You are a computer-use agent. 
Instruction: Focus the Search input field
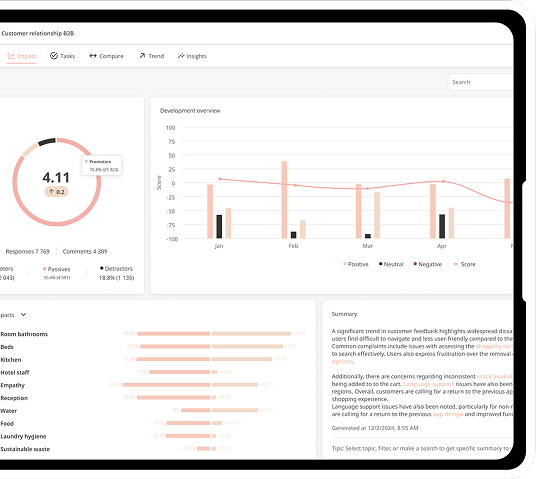[480, 82]
